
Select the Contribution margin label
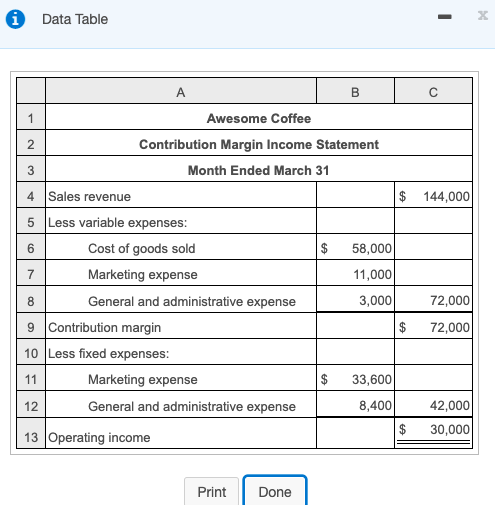(105, 327)
